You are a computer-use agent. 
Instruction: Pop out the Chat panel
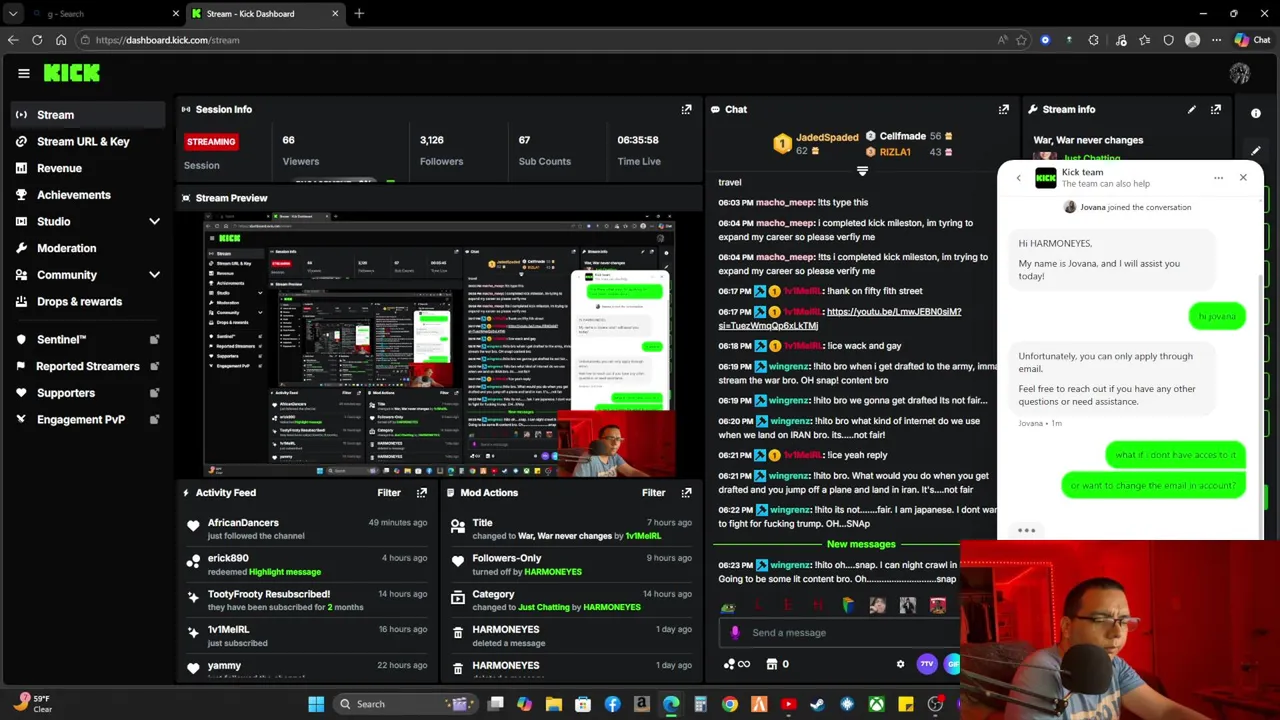click(x=1003, y=109)
